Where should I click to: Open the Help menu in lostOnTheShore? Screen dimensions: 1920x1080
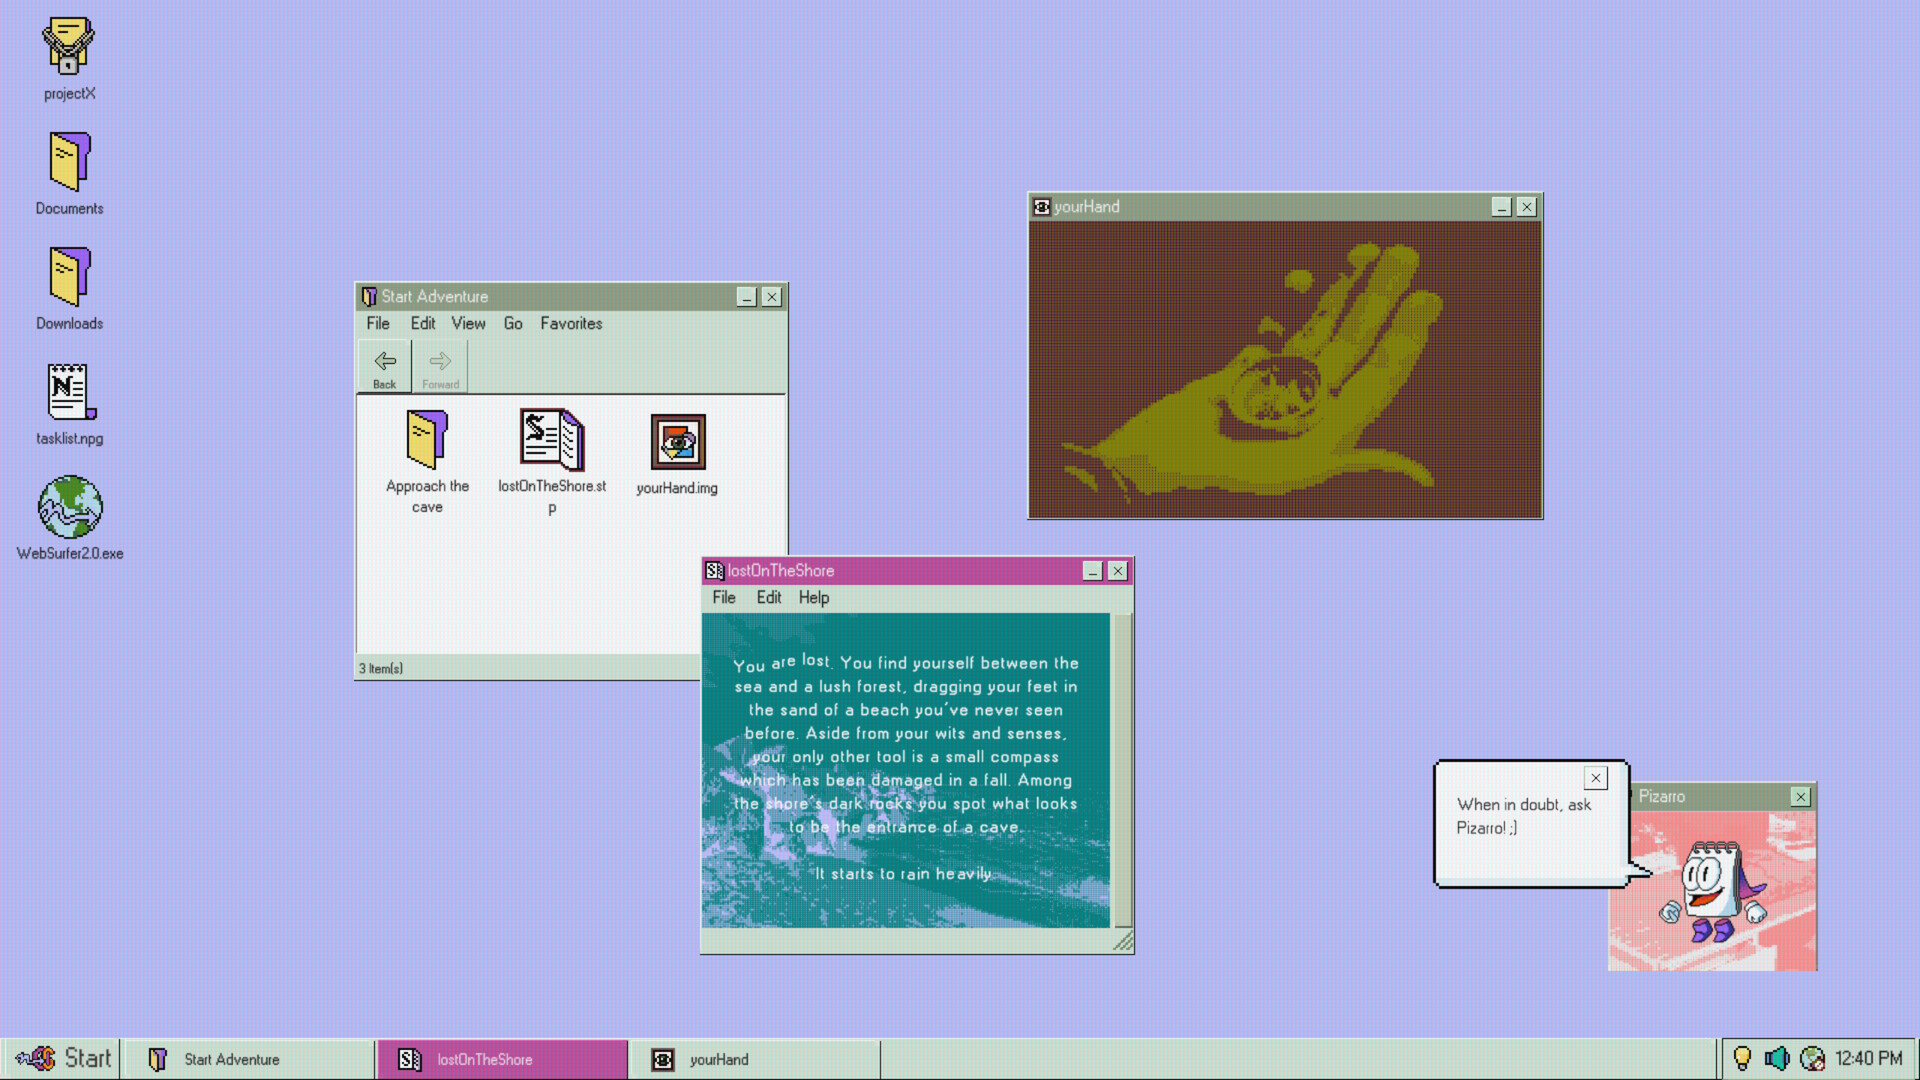813,597
